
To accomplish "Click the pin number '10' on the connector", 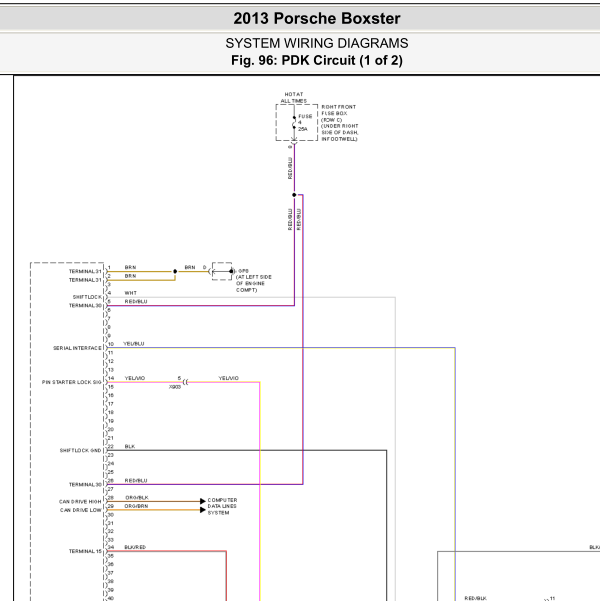I will [x=110, y=344].
